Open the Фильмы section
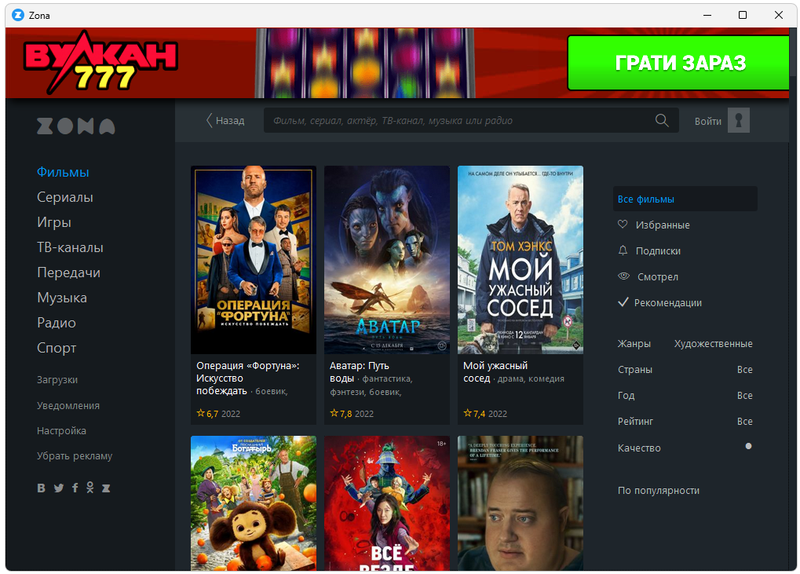 point(63,172)
